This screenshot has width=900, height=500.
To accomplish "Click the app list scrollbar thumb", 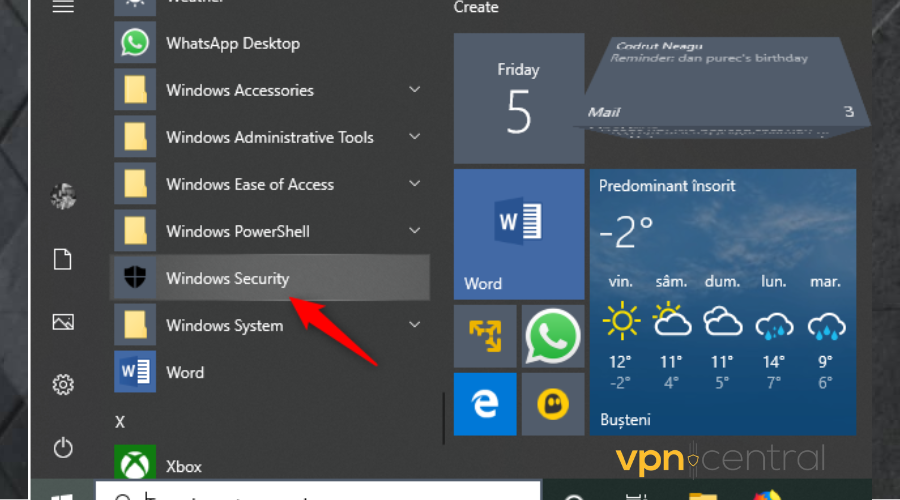I will tap(444, 418).
